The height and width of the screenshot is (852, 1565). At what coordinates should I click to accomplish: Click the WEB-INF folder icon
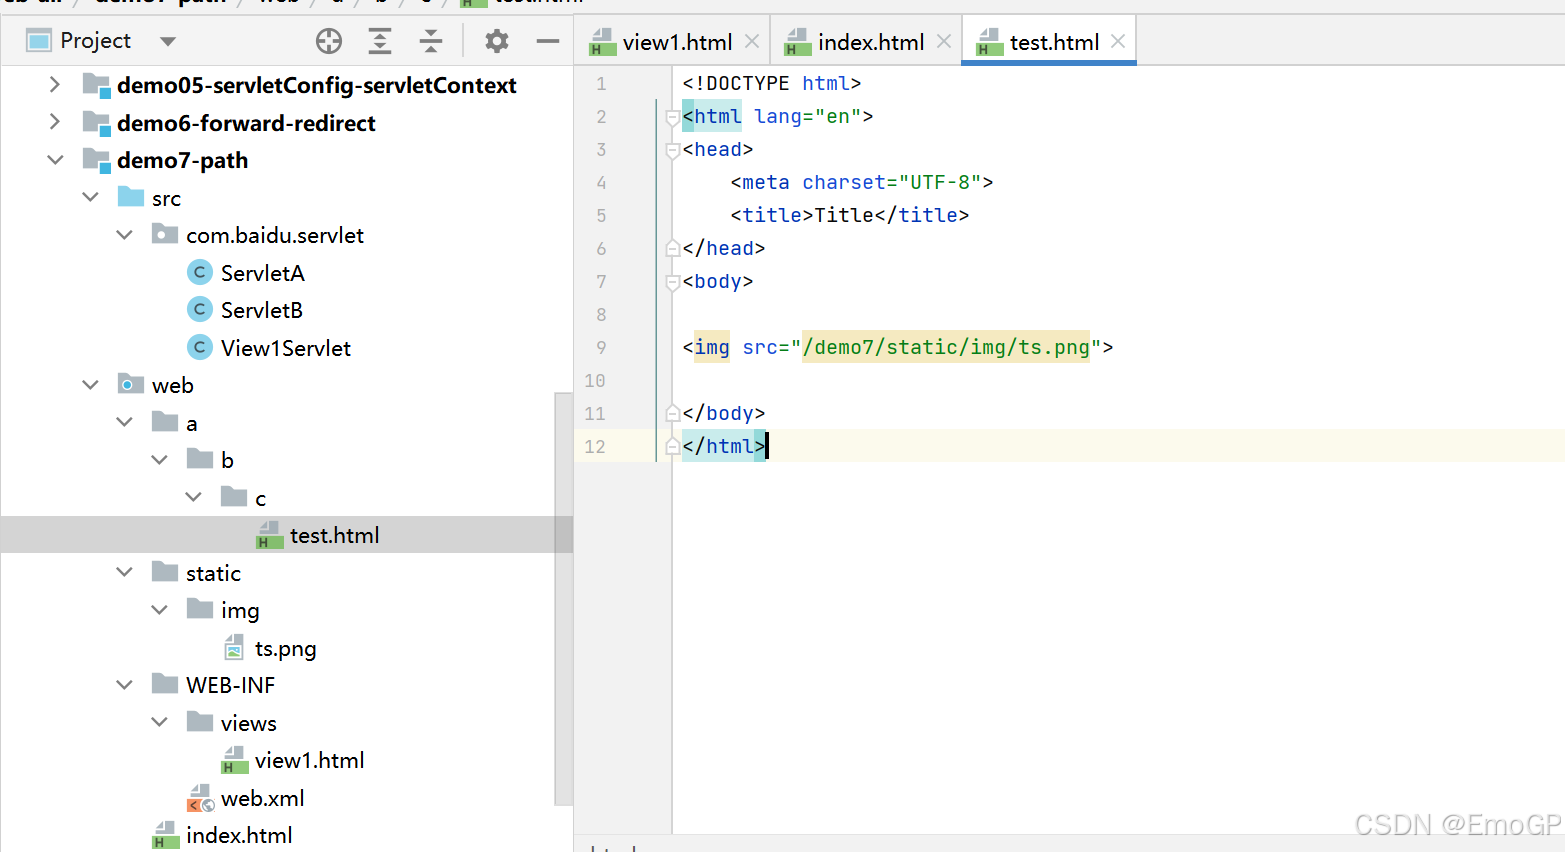pyautogui.click(x=165, y=684)
